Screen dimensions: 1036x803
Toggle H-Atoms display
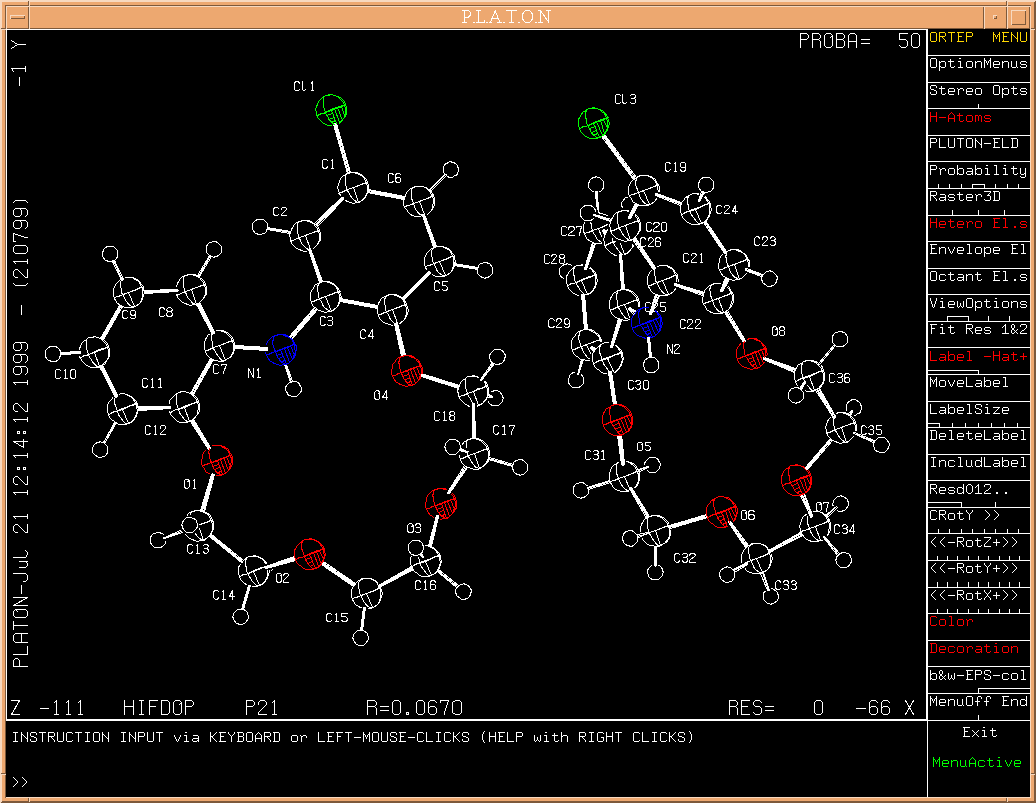(x=977, y=117)
